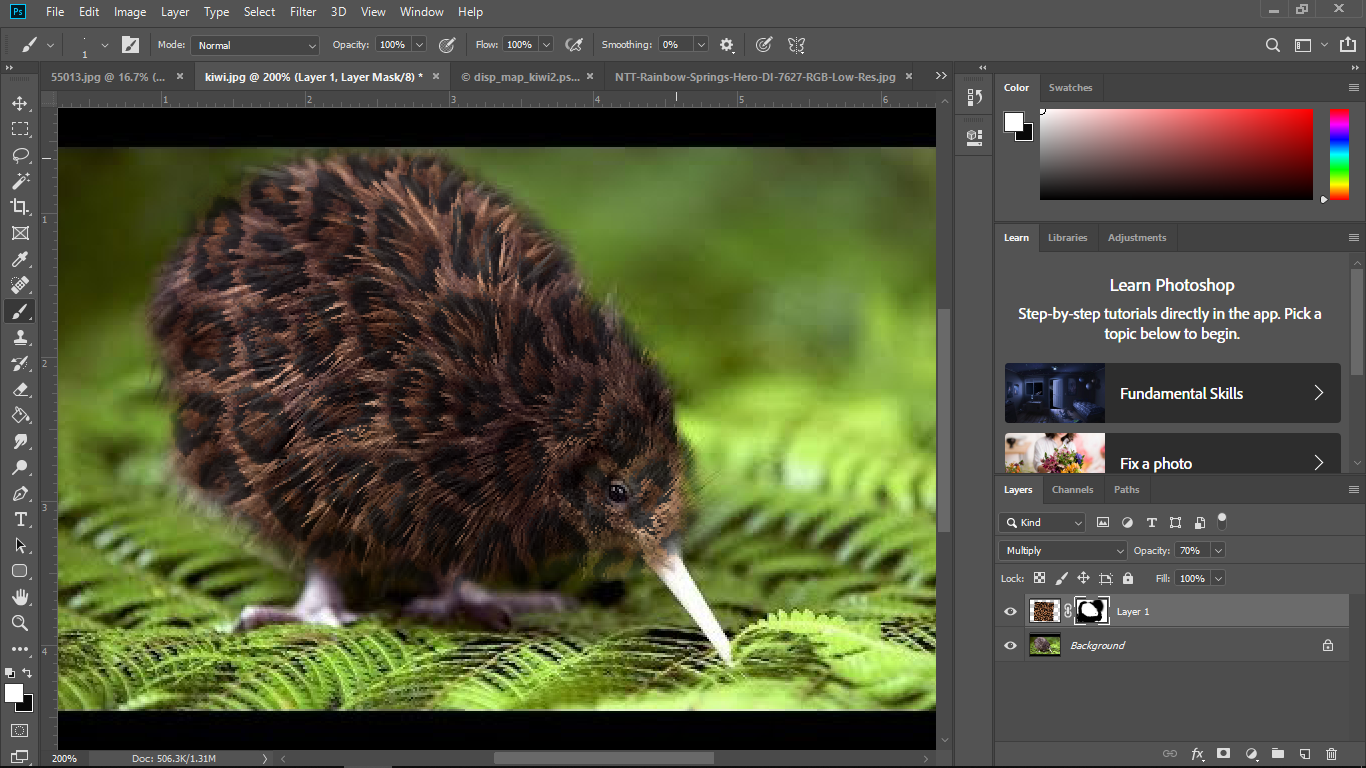The width and height of the screenshot is (1366, 768).
Task: Select the Hand tool
Action: tap(20, 597)
